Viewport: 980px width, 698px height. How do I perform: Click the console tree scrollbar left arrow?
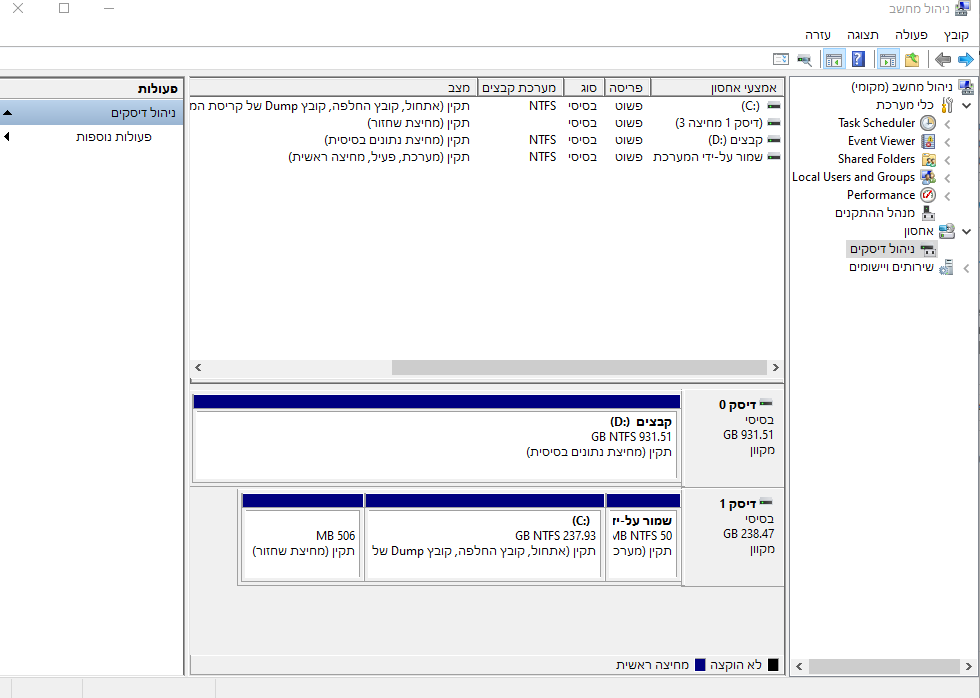(x=799, y=666)
